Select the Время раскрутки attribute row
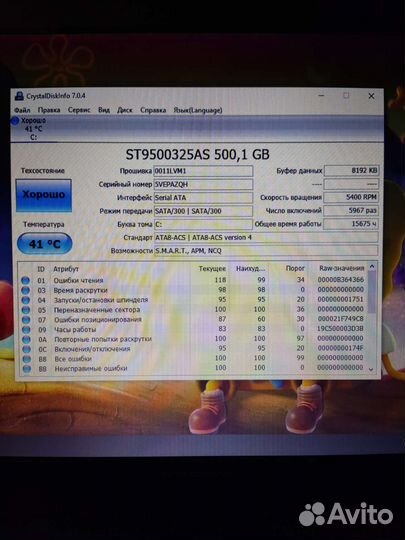 tap(193, 290)
